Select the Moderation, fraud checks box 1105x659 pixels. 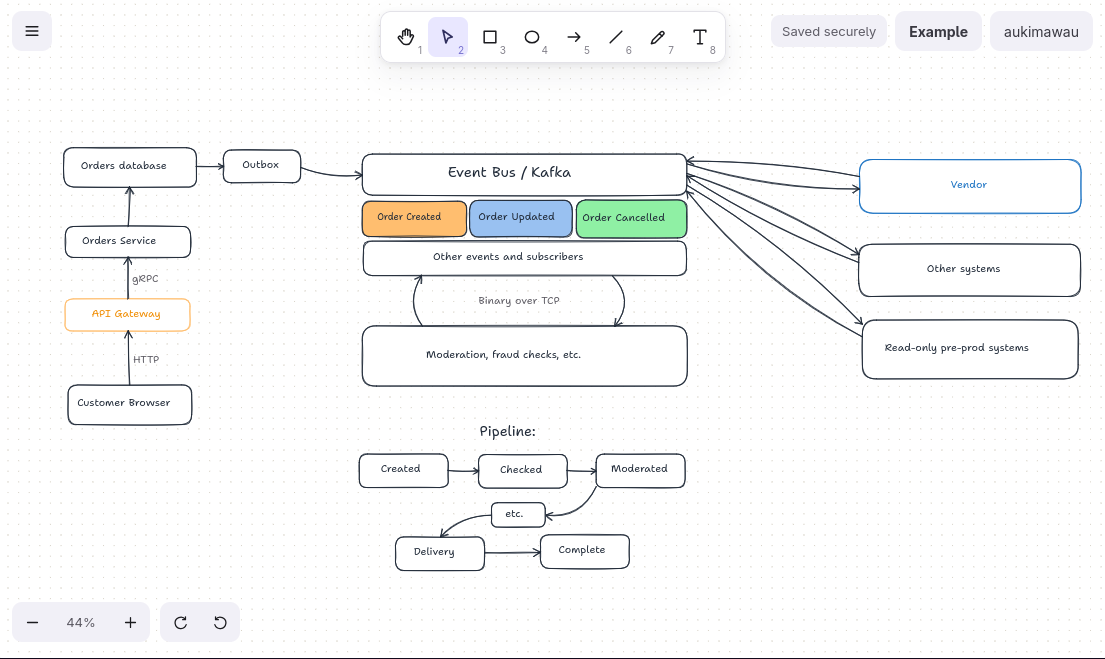point(524,356)
